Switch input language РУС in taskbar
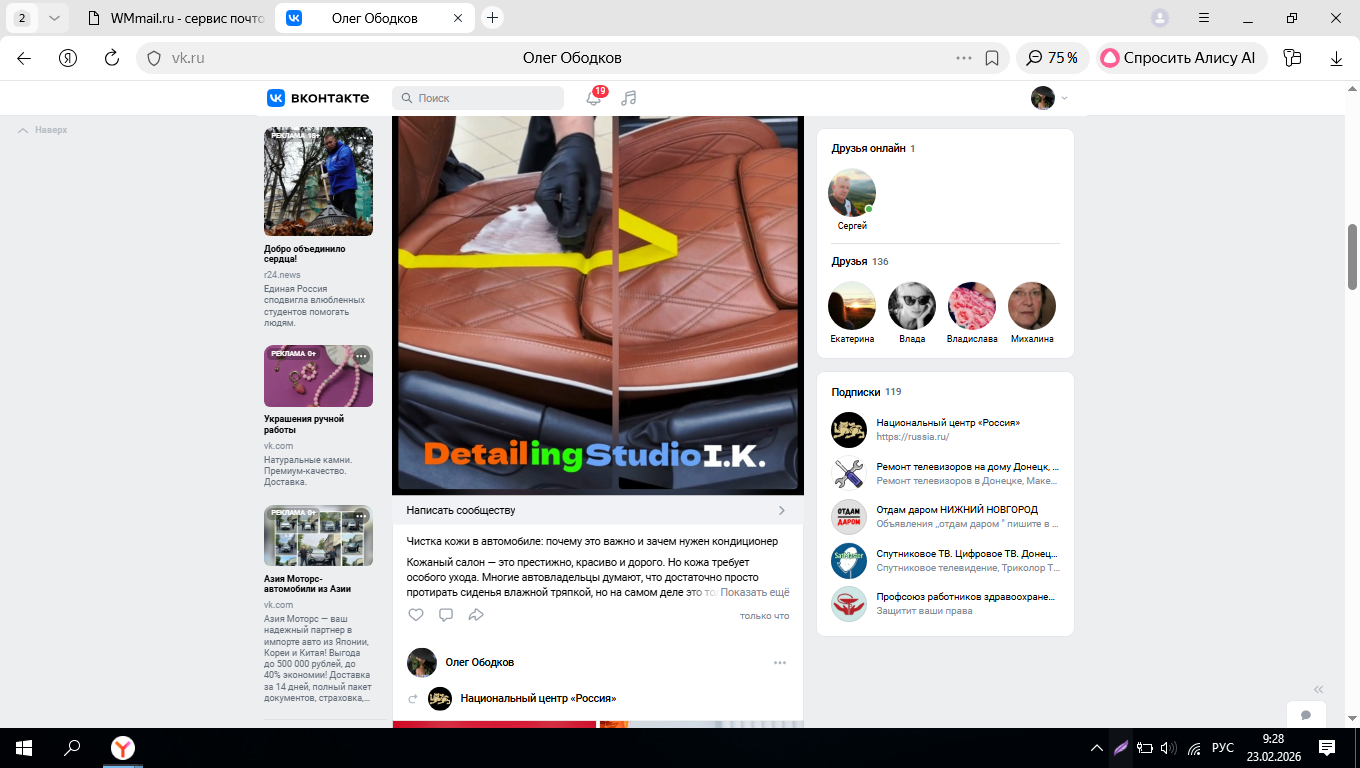Image resolution: width=1360 pixels, height=768 pixels. coord(1223,748)
